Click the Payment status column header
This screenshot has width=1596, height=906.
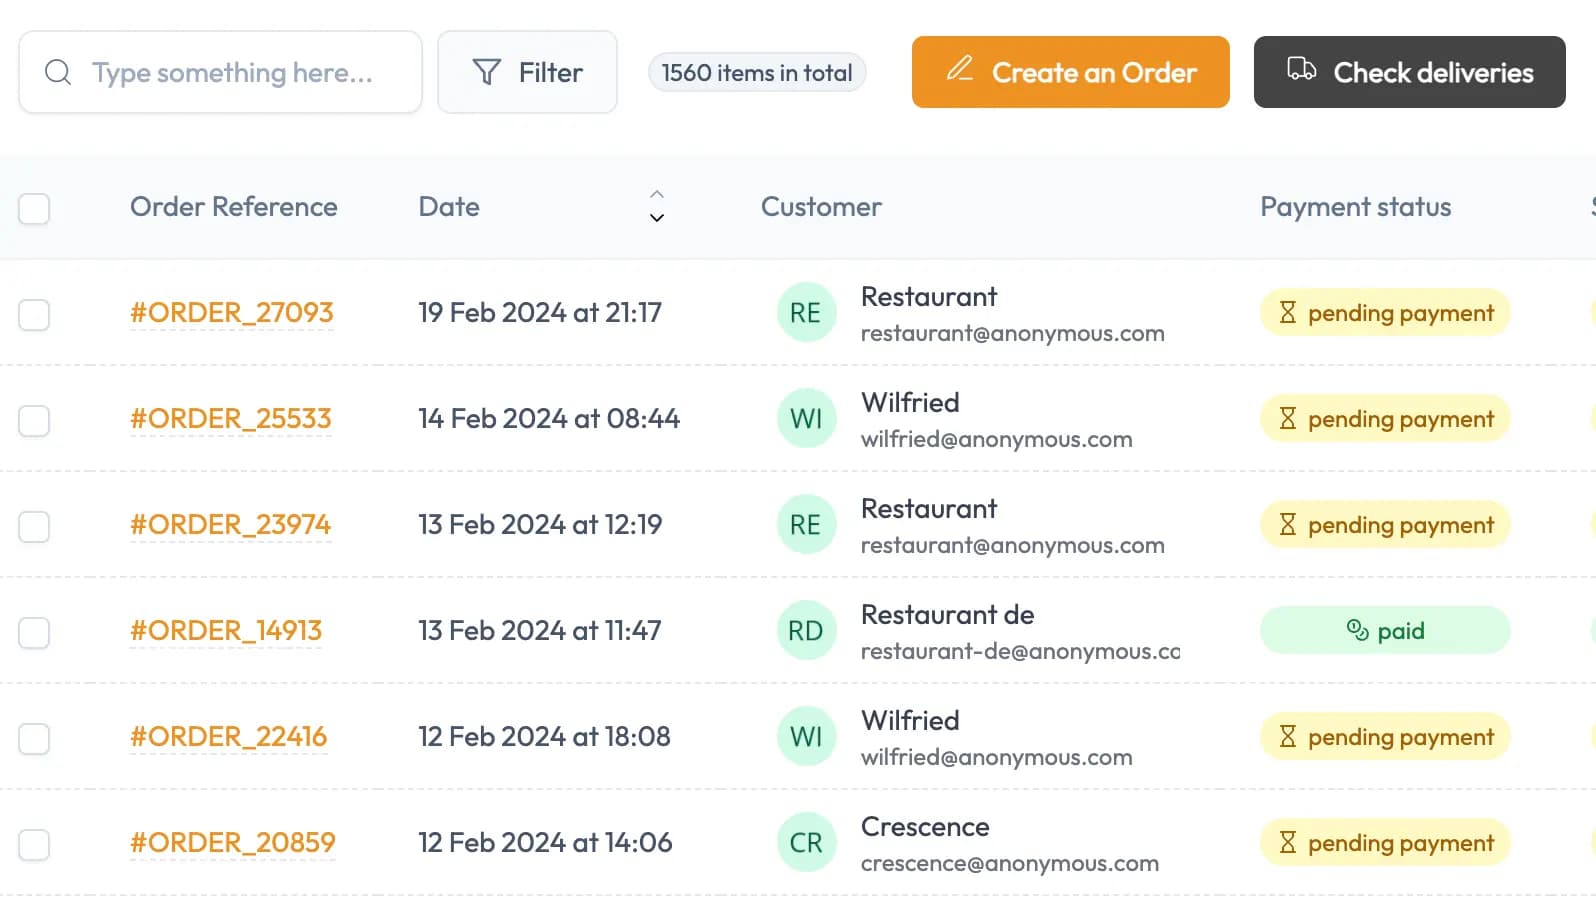tap(1355, 207)
